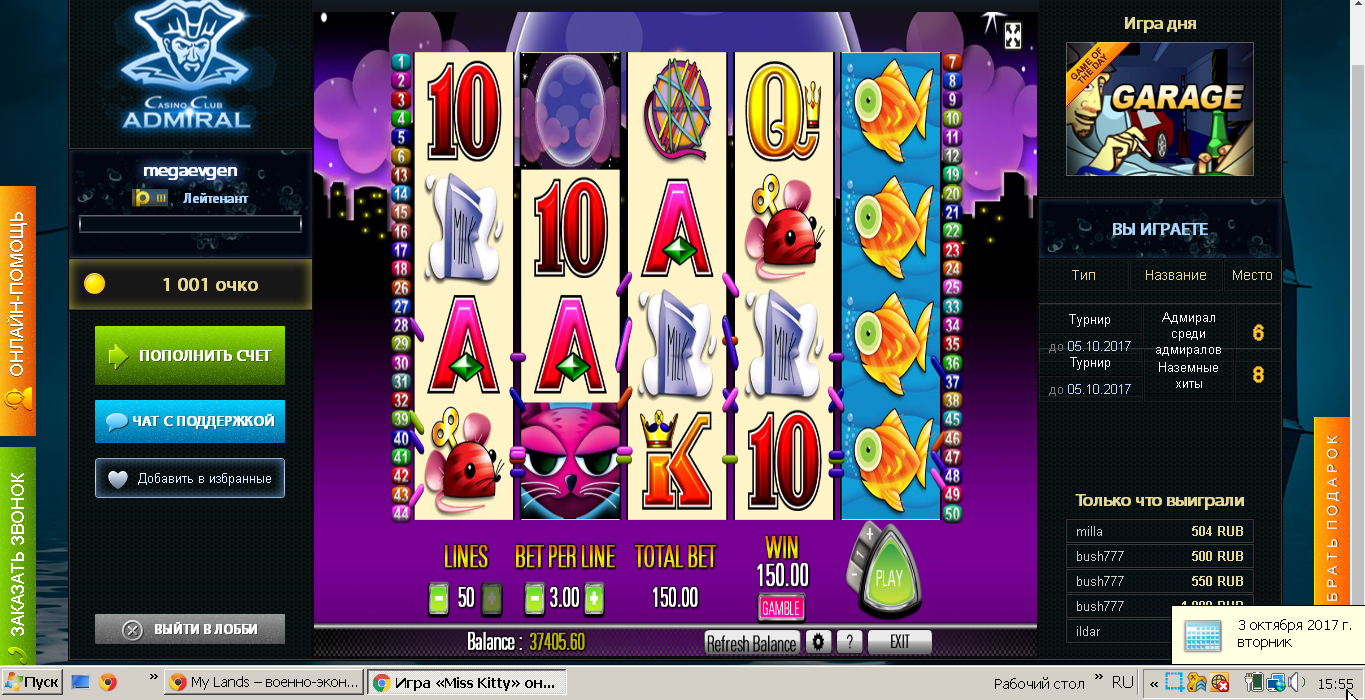Open help with the question mark button

point(849,642)
